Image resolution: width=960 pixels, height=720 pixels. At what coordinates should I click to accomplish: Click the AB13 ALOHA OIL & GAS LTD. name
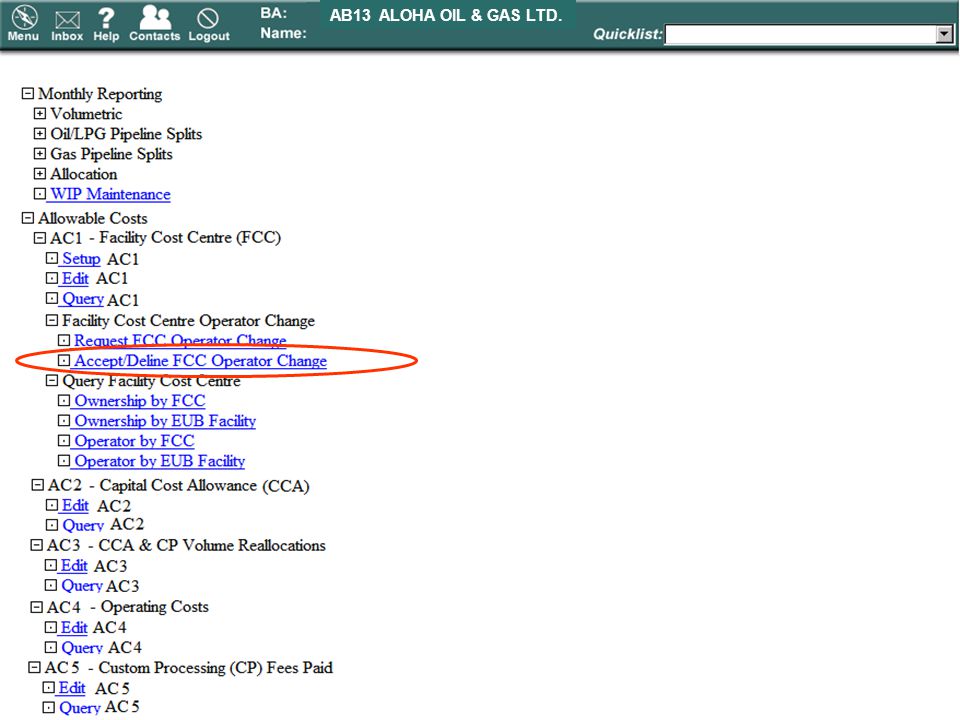(x=446, y=15)
